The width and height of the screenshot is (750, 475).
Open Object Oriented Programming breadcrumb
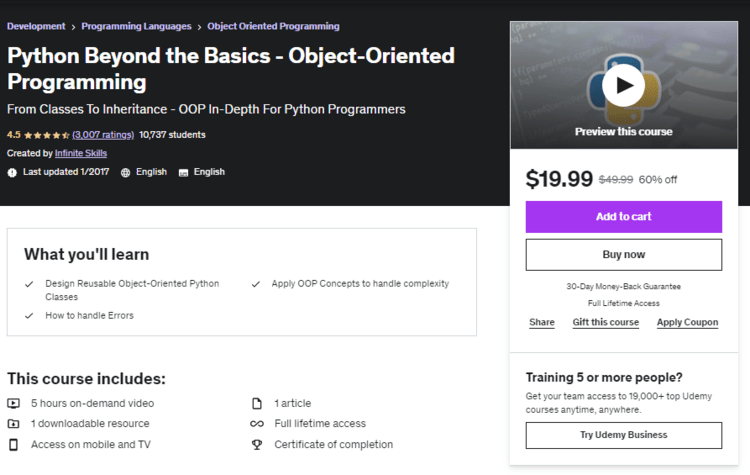273,26
